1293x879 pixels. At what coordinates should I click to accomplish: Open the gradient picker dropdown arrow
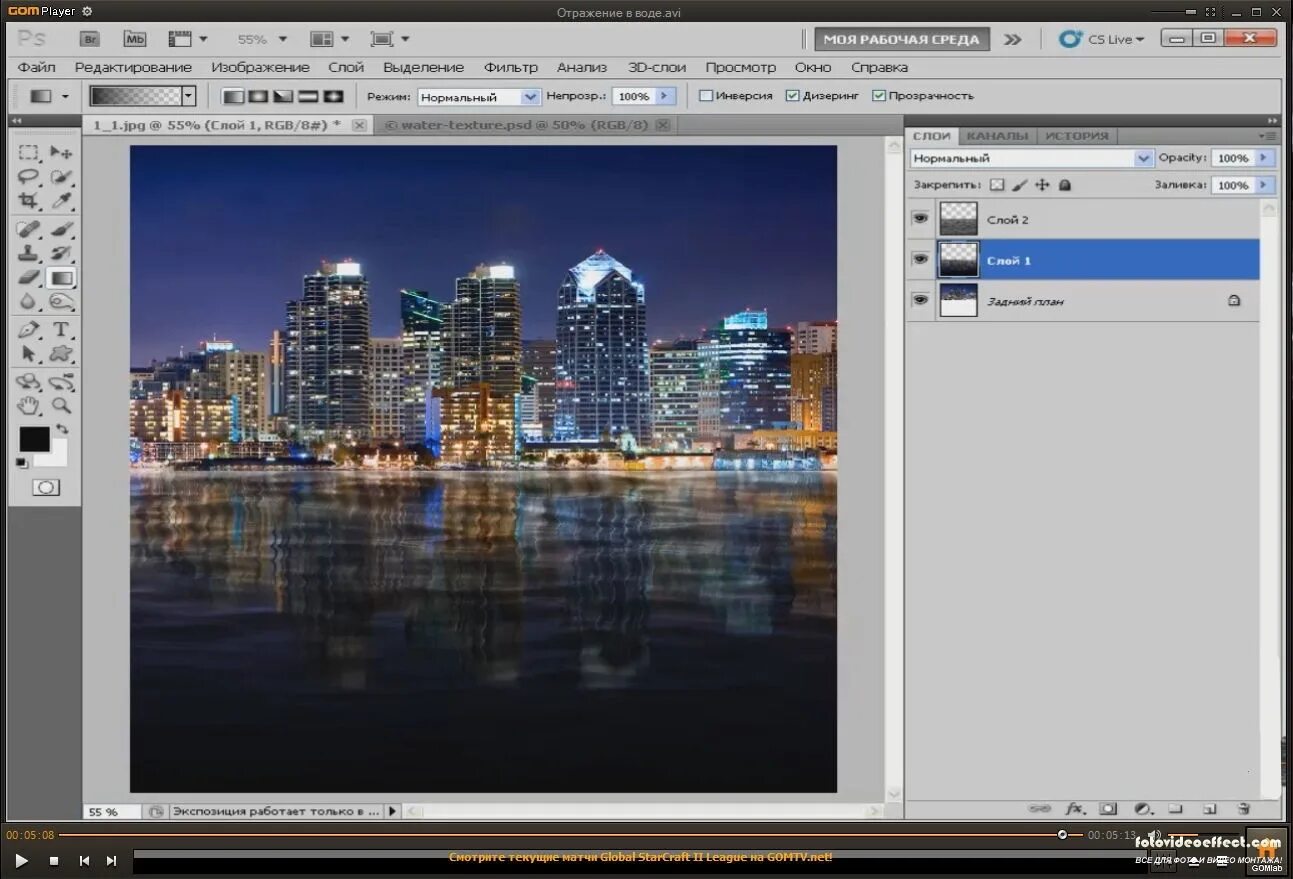coord(188,96)
